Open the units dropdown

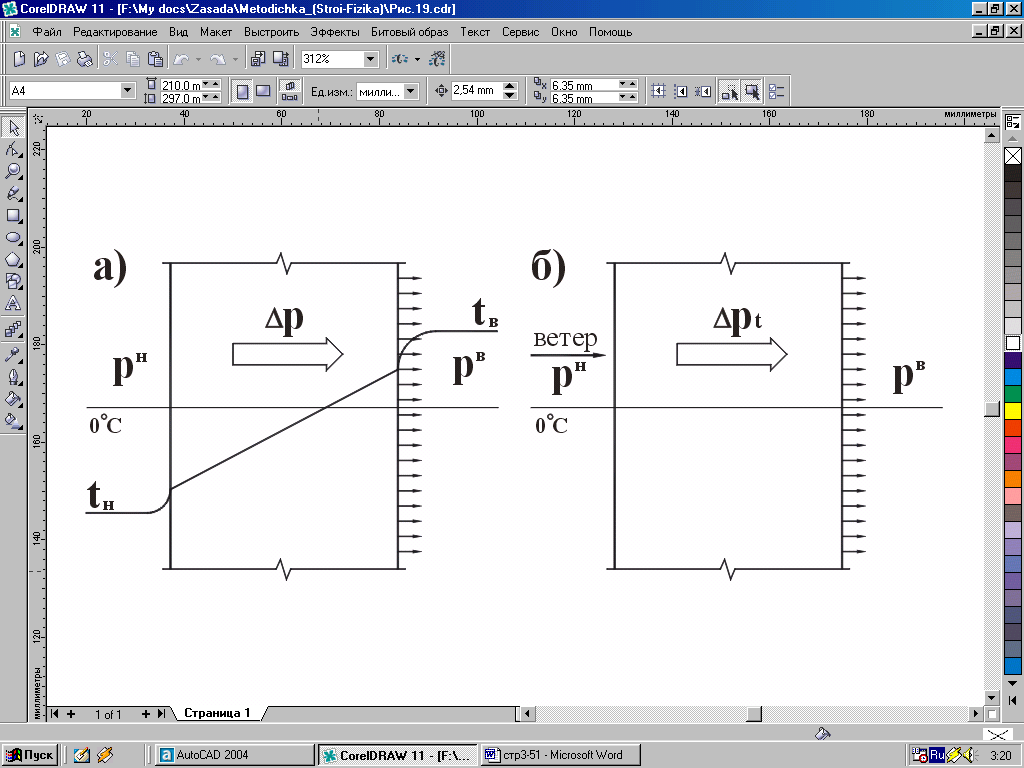[x=411, y=91]
